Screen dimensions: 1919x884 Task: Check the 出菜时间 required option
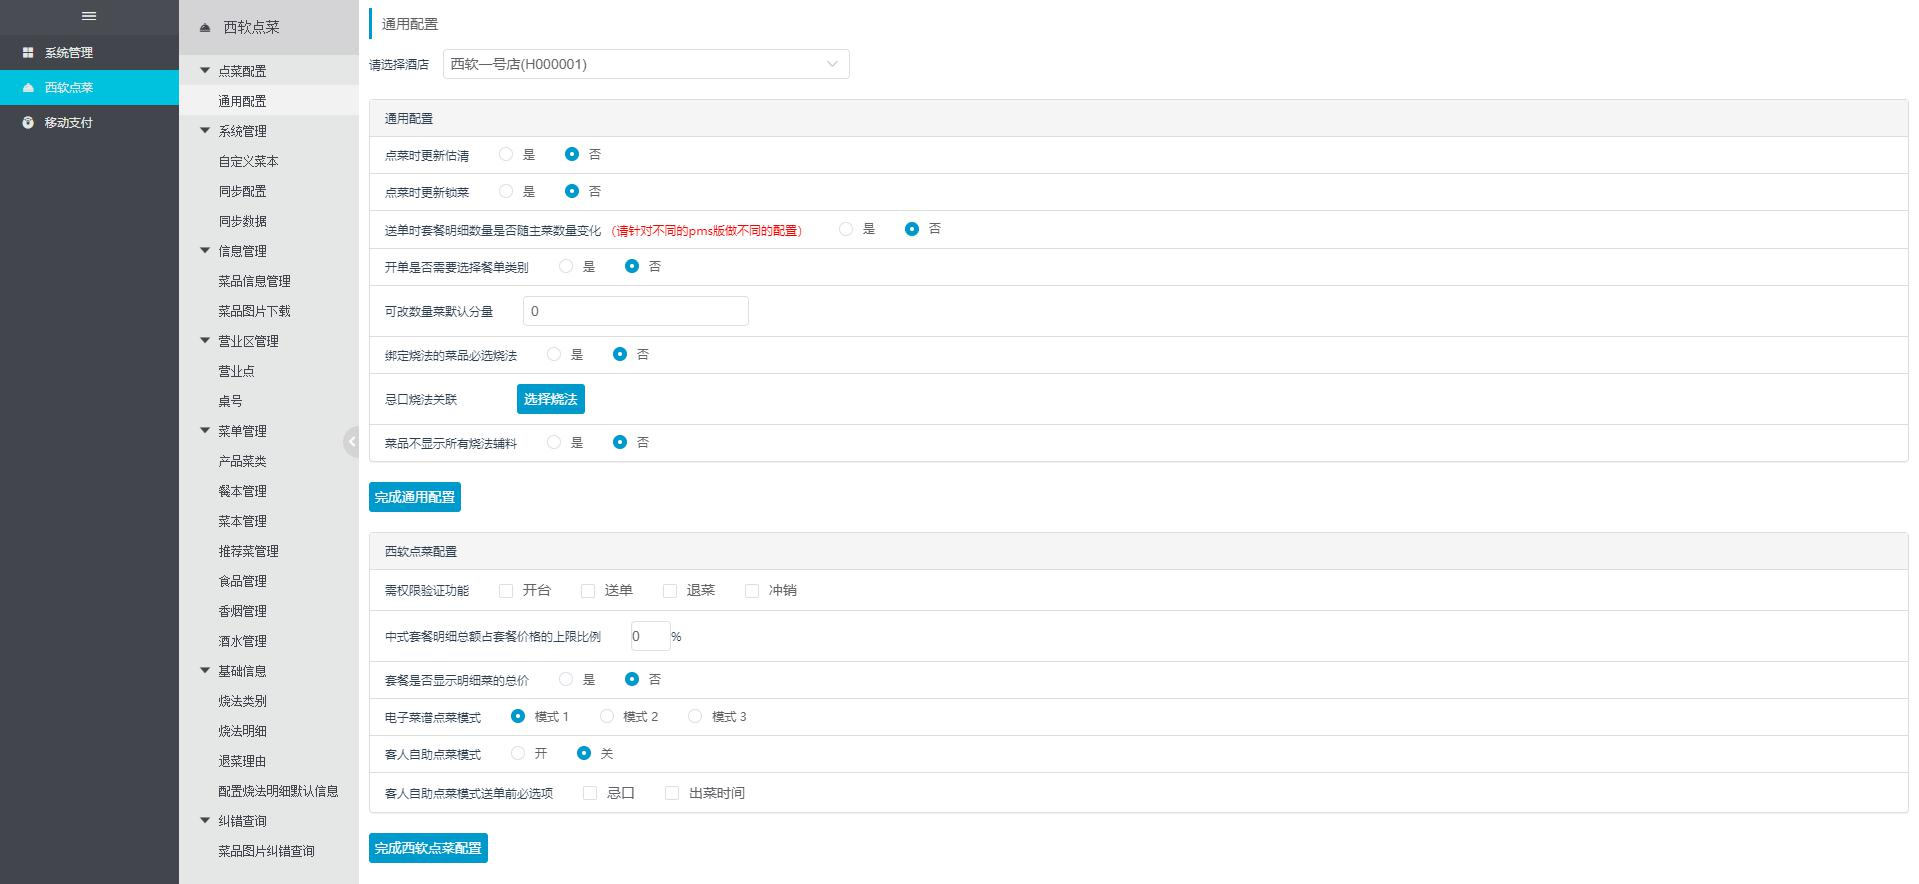pos(672,793)
